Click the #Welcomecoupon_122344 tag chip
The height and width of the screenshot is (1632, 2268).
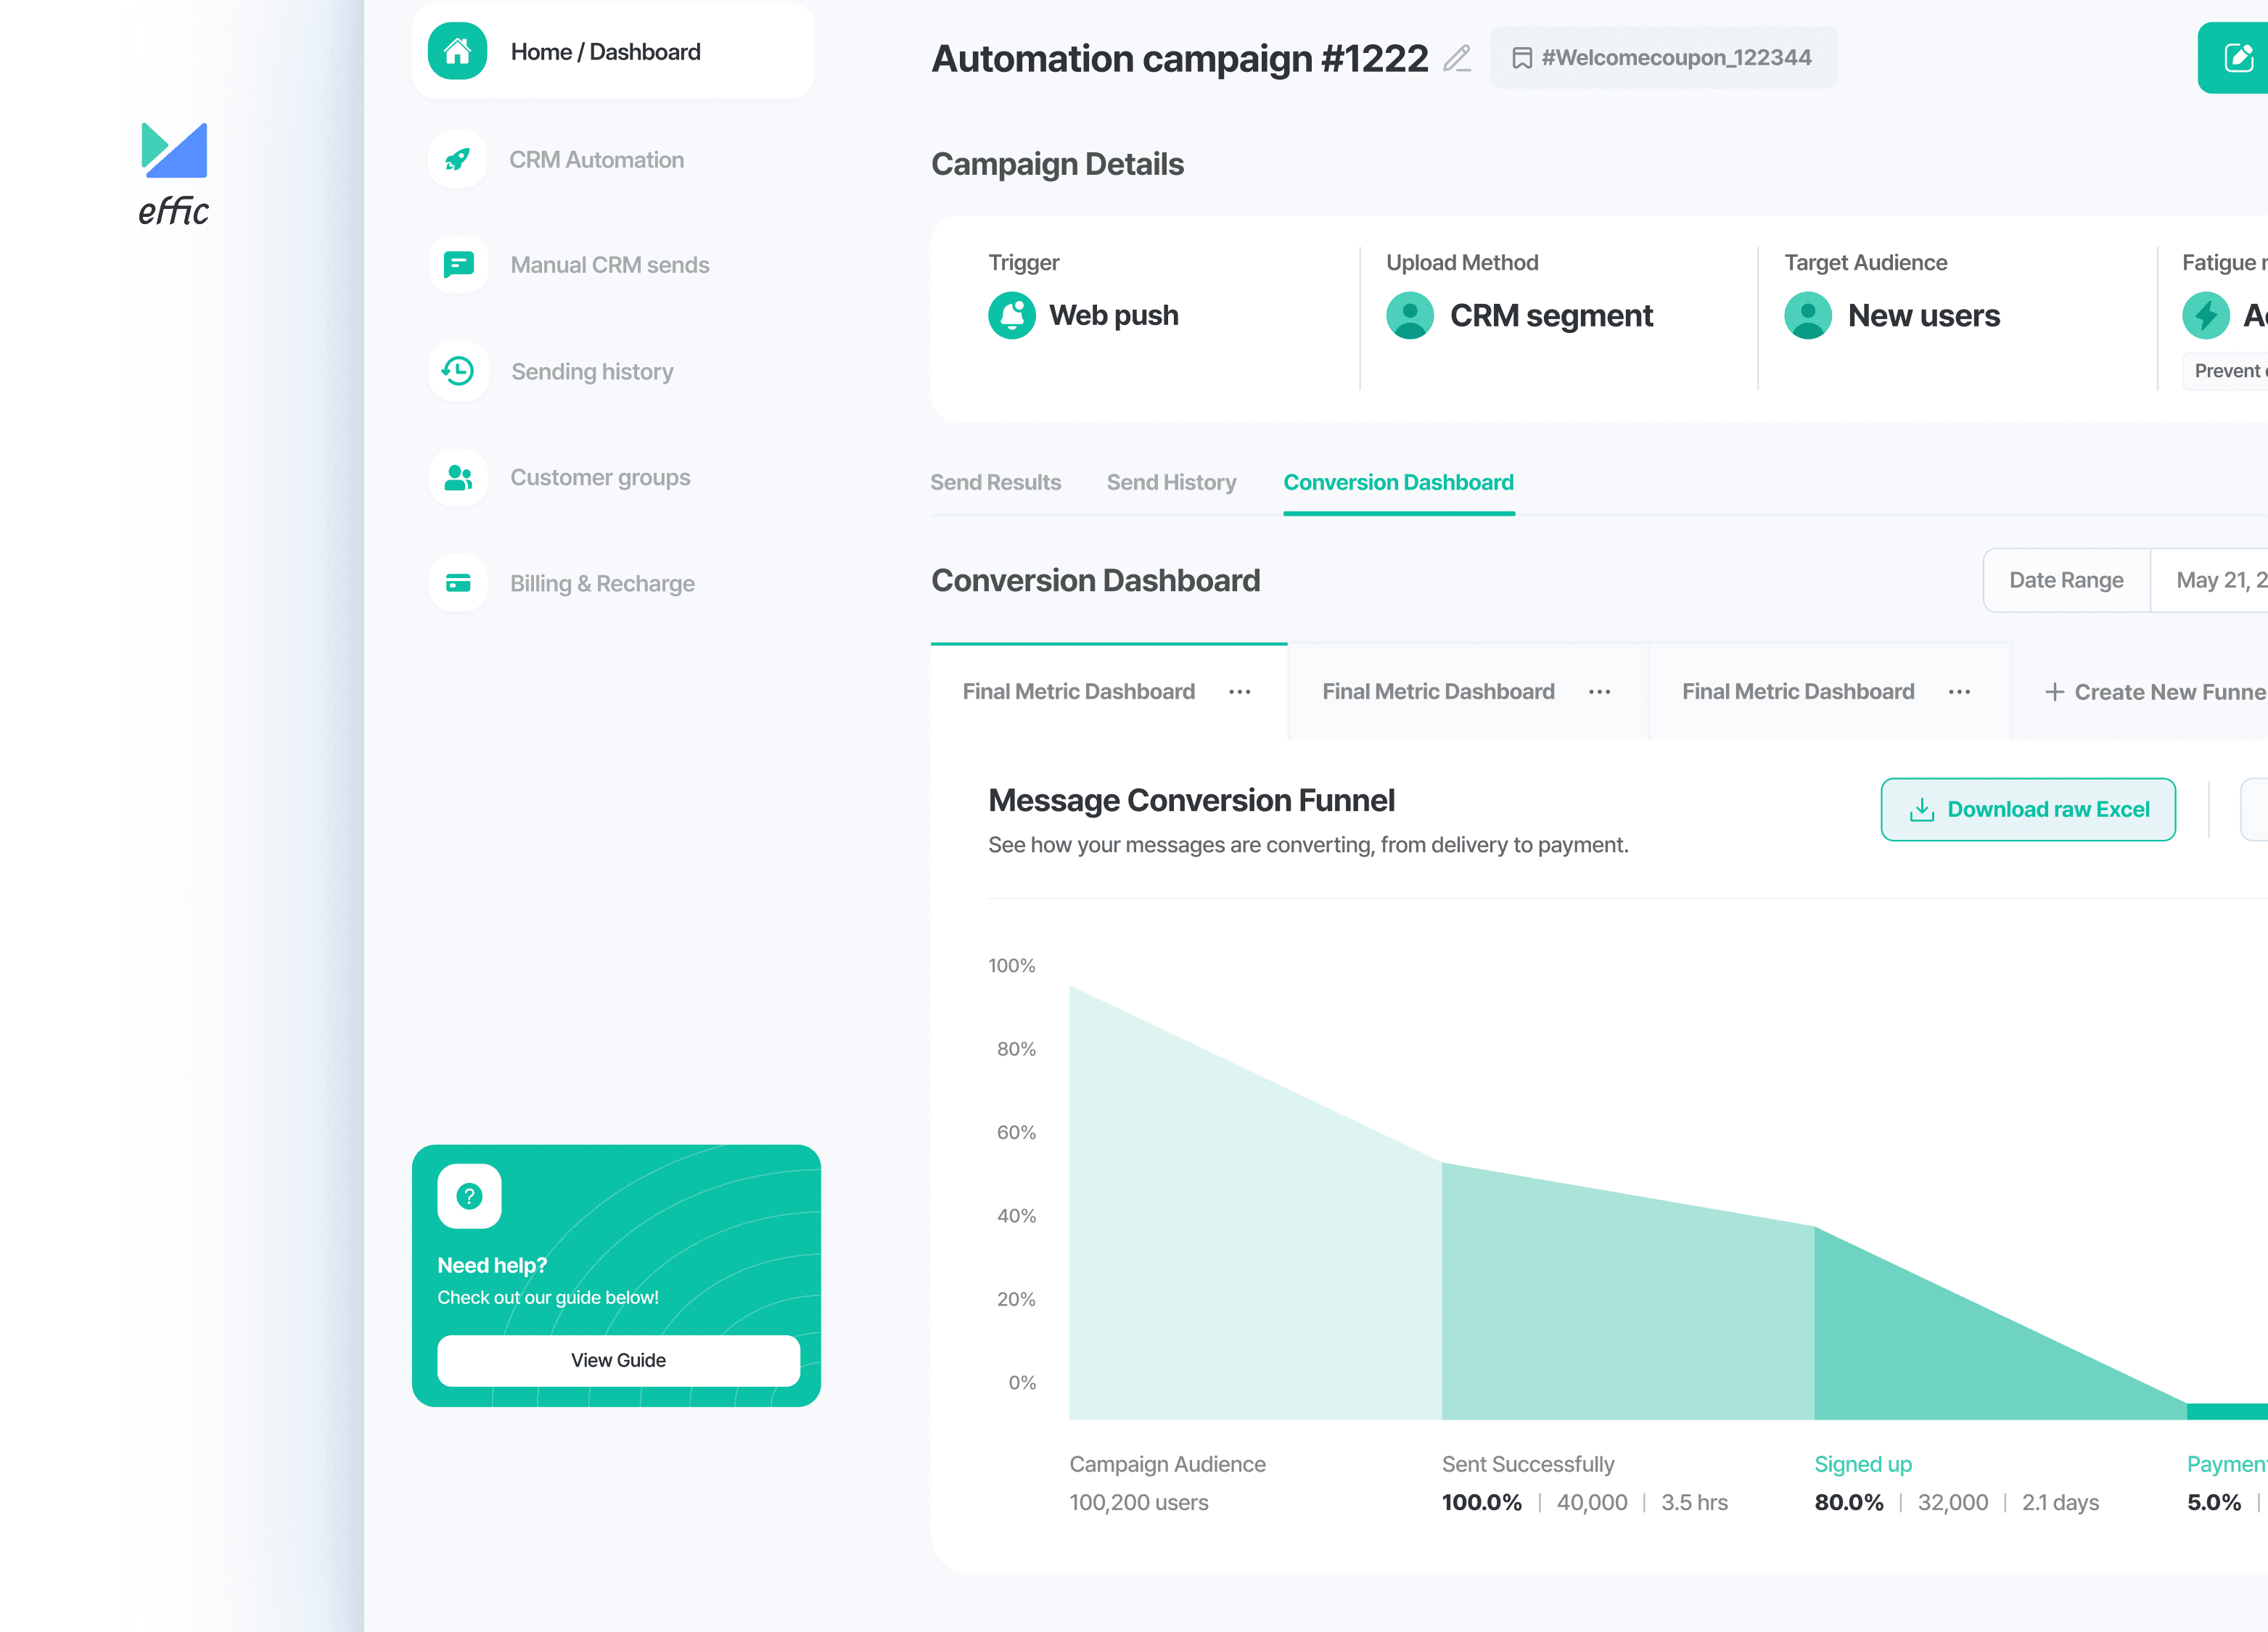tap(1663, 58)
